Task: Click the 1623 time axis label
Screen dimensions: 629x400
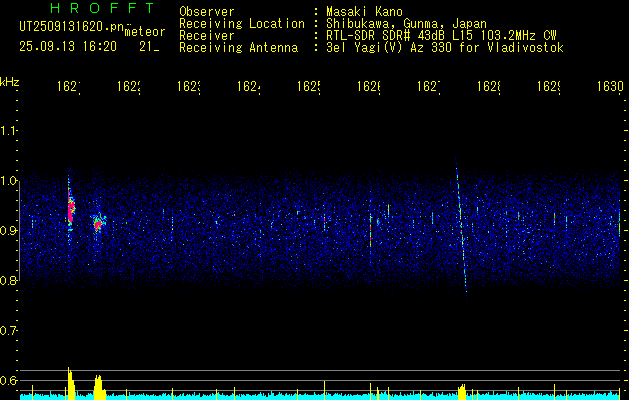Action: coord(189,86)
